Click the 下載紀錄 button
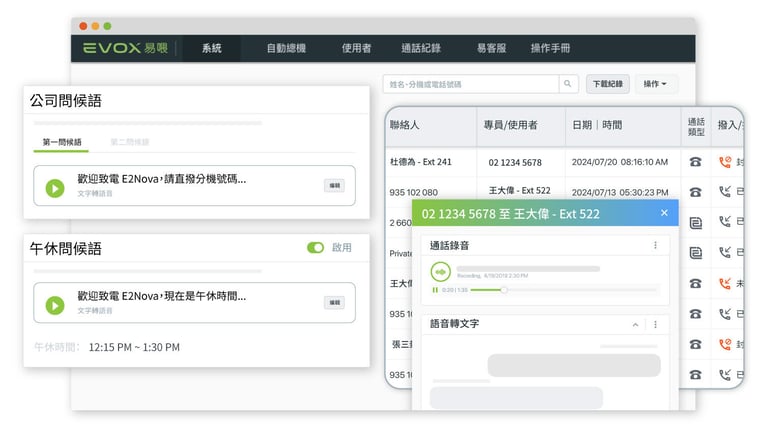The image size is (763, 429). click(x=608, y=84)
